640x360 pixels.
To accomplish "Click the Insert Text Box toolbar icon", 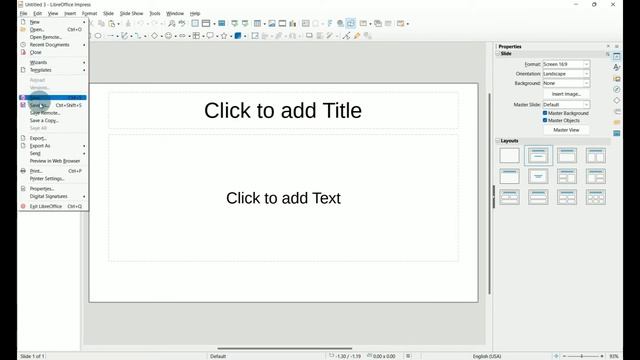I will pos(305,24).
